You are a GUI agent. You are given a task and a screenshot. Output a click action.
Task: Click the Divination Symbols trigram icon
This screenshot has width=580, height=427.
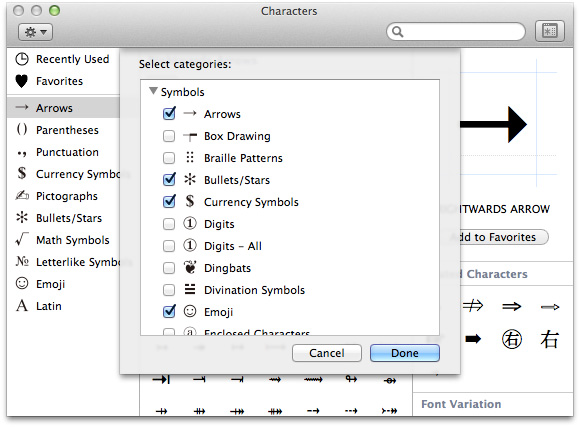[190, 289]
